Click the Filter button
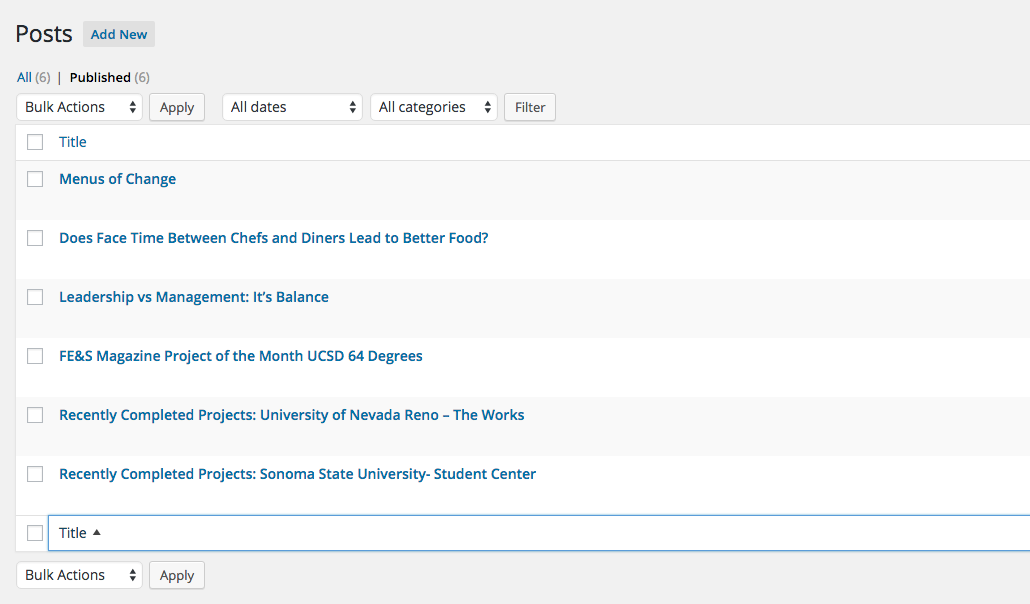Image resolution: width=1030 pixels, height=604 pixels. click(530, 107)
